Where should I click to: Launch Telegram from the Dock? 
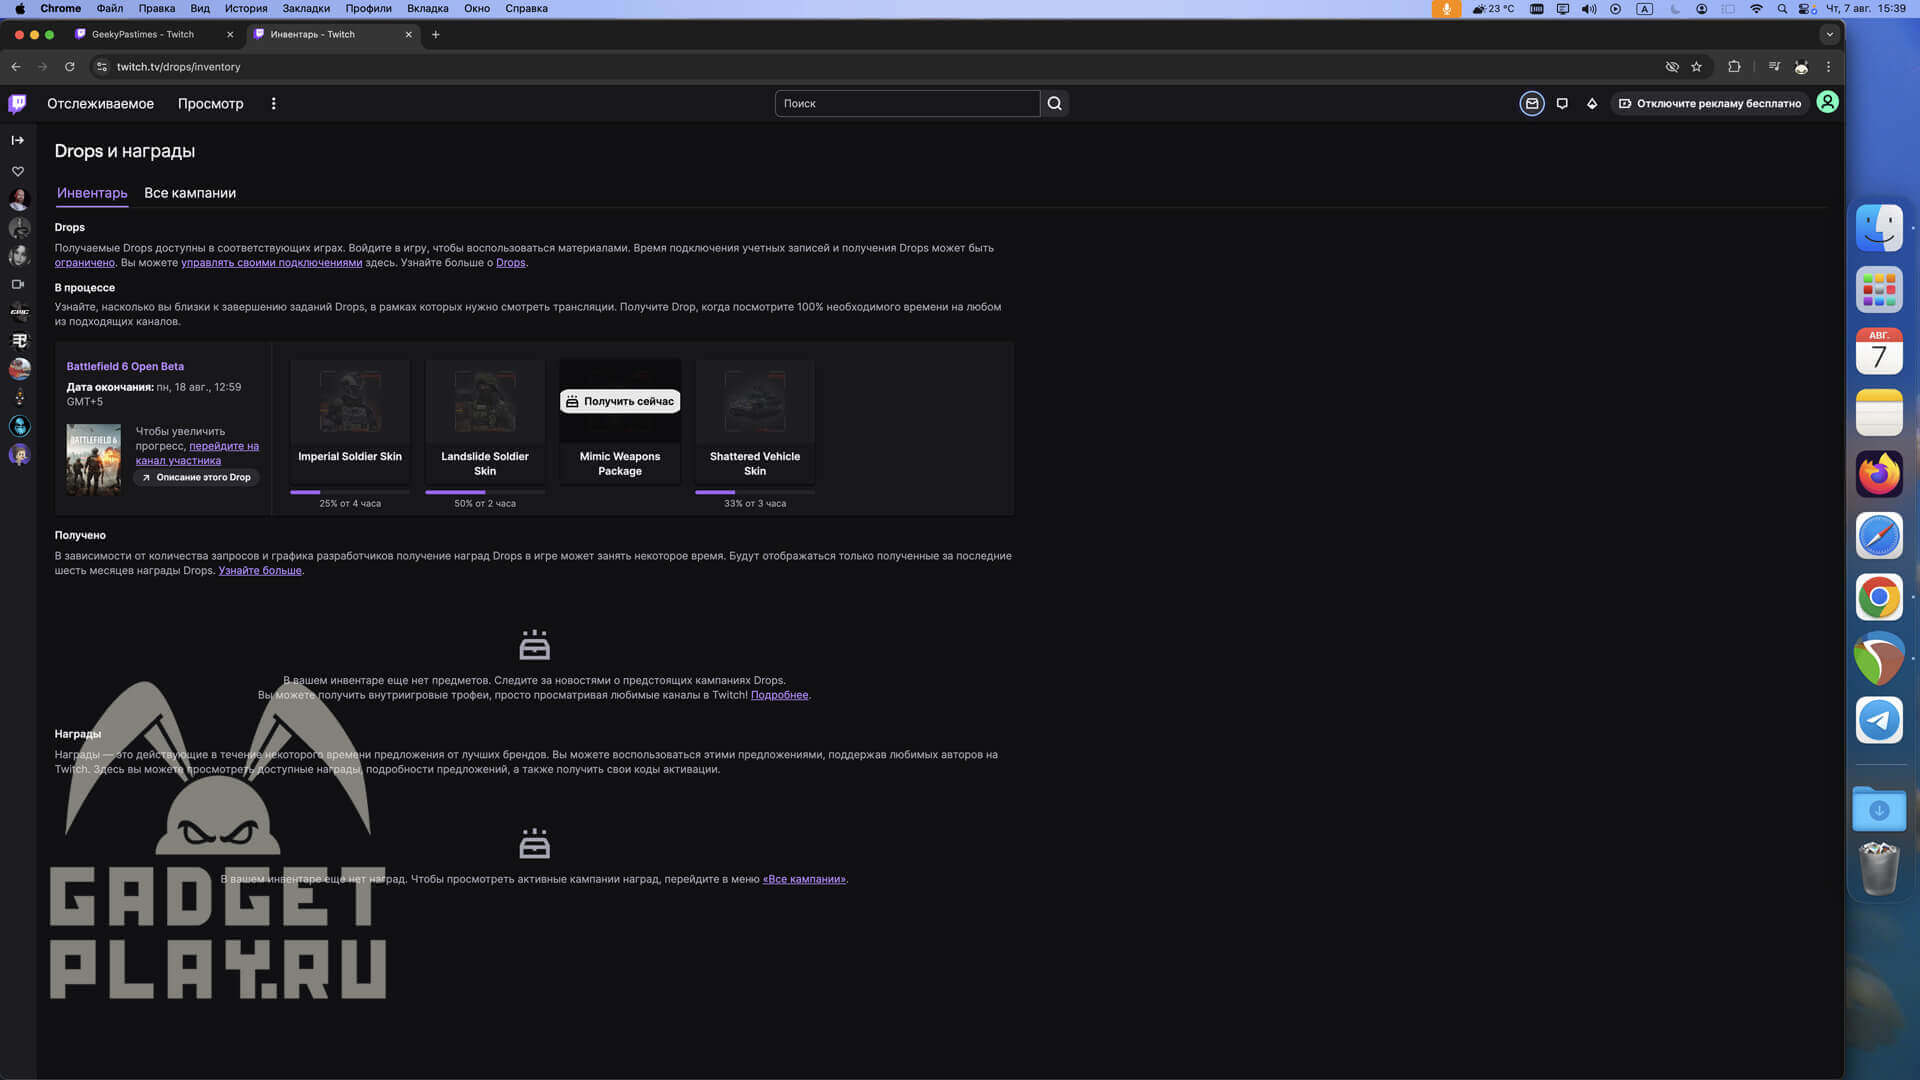(x=1879, y=720)
